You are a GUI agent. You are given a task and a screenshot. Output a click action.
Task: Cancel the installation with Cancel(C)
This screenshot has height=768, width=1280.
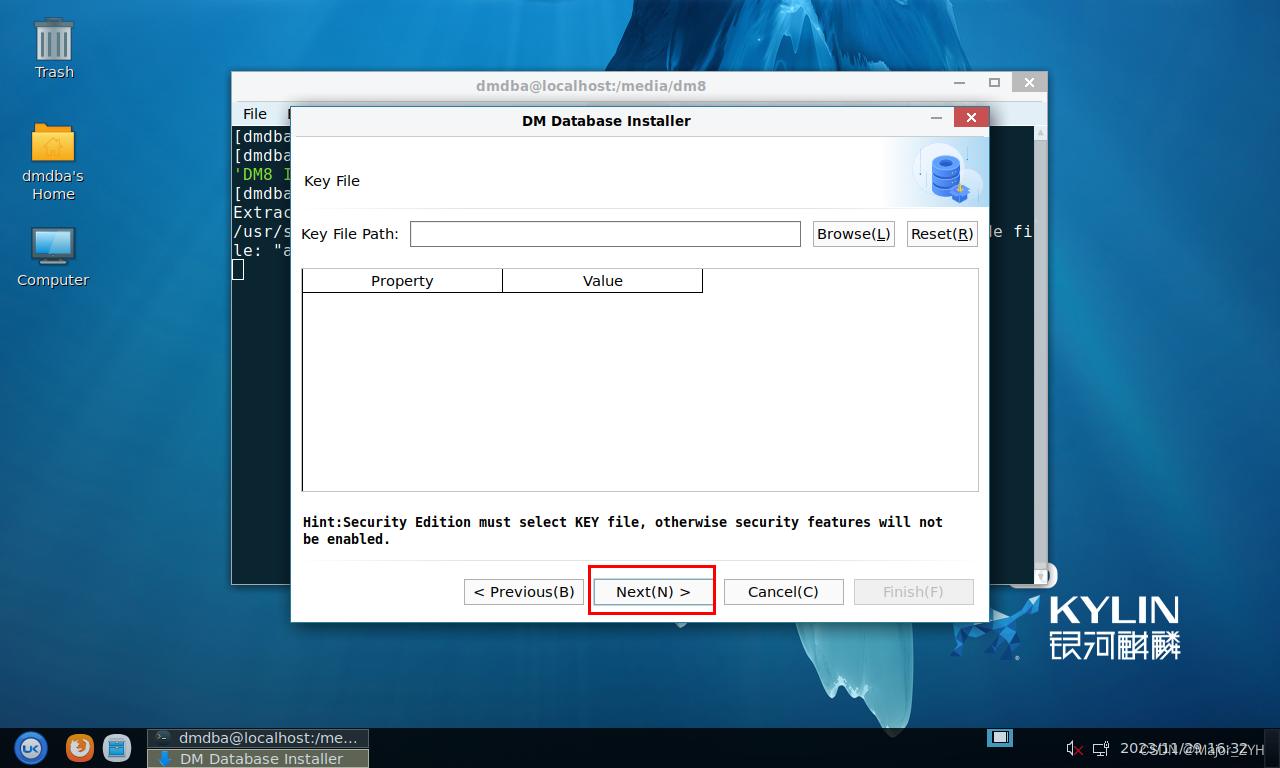coord(783,592)
